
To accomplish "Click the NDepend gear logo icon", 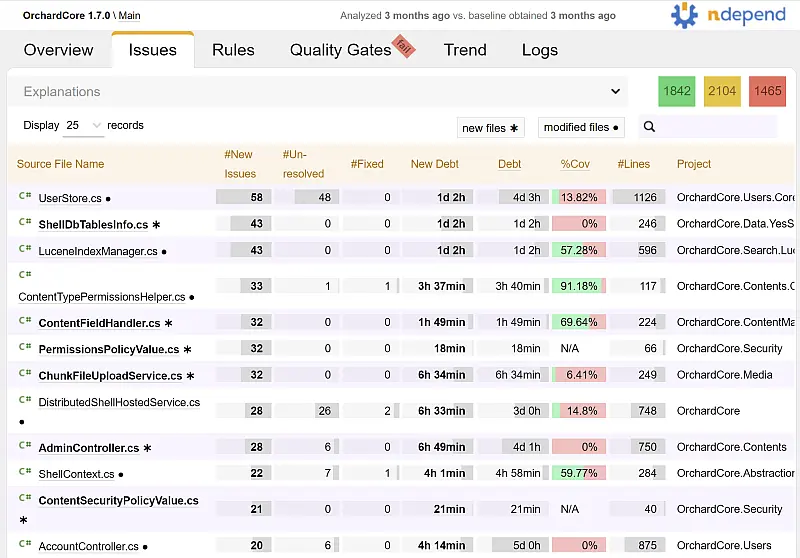I will click(x=684, y=15).
